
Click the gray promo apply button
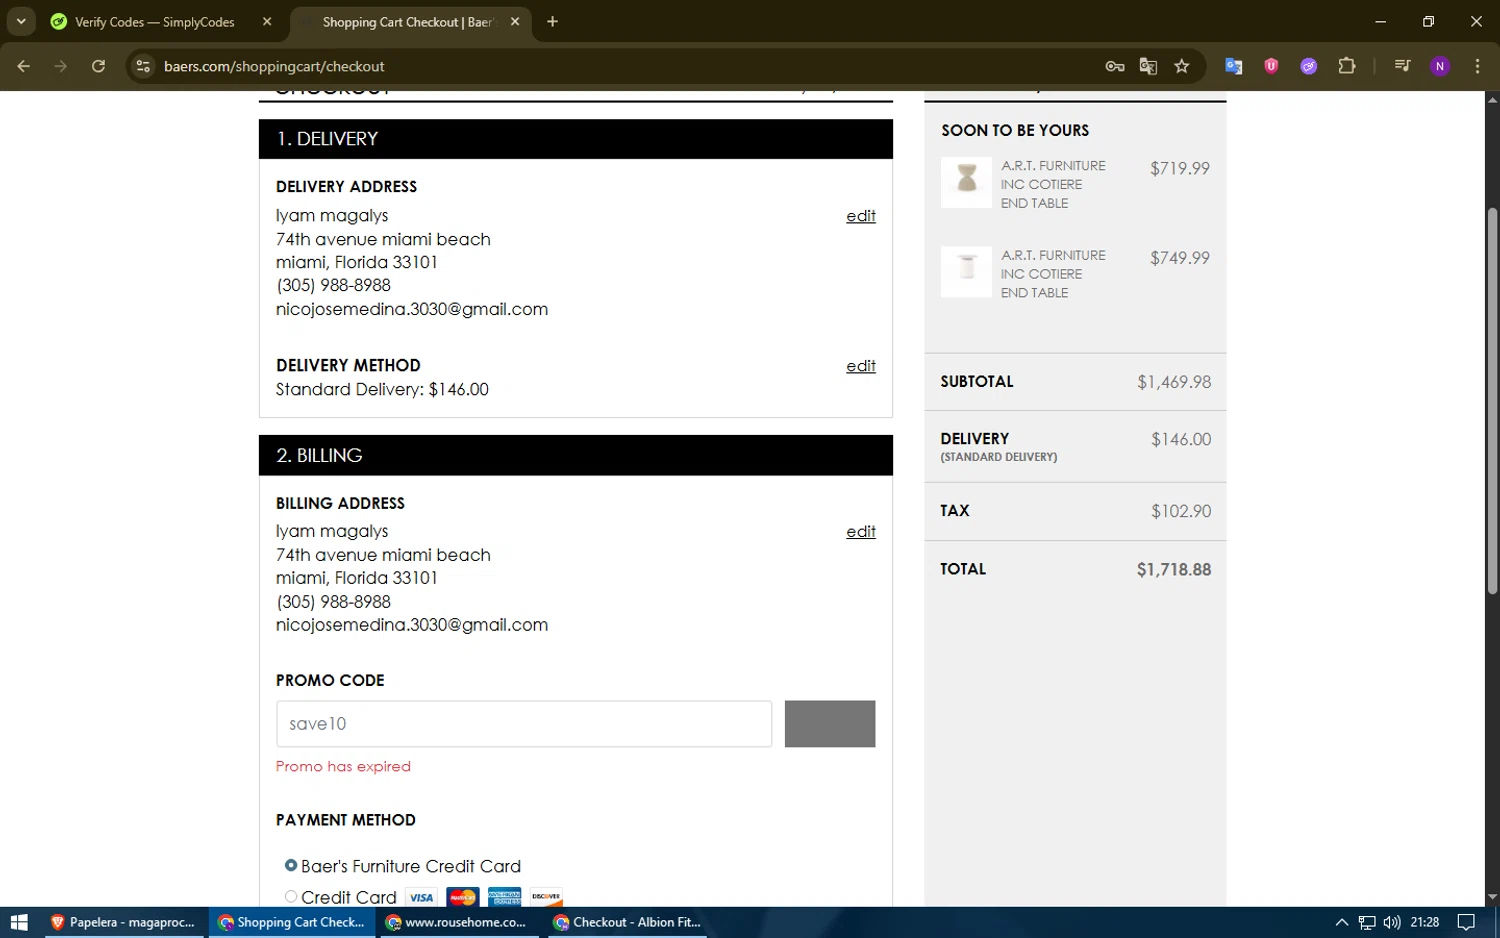830,724
